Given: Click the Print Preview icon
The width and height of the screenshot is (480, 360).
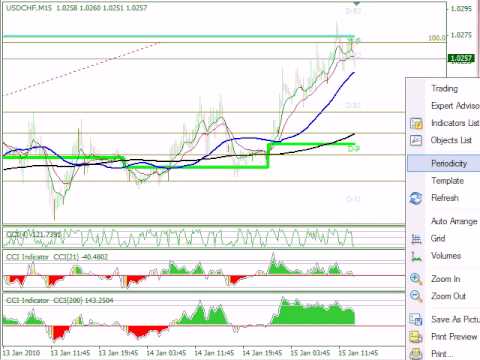Looking at the screenshot, I should pyautogui.click(x=416, y=337).
